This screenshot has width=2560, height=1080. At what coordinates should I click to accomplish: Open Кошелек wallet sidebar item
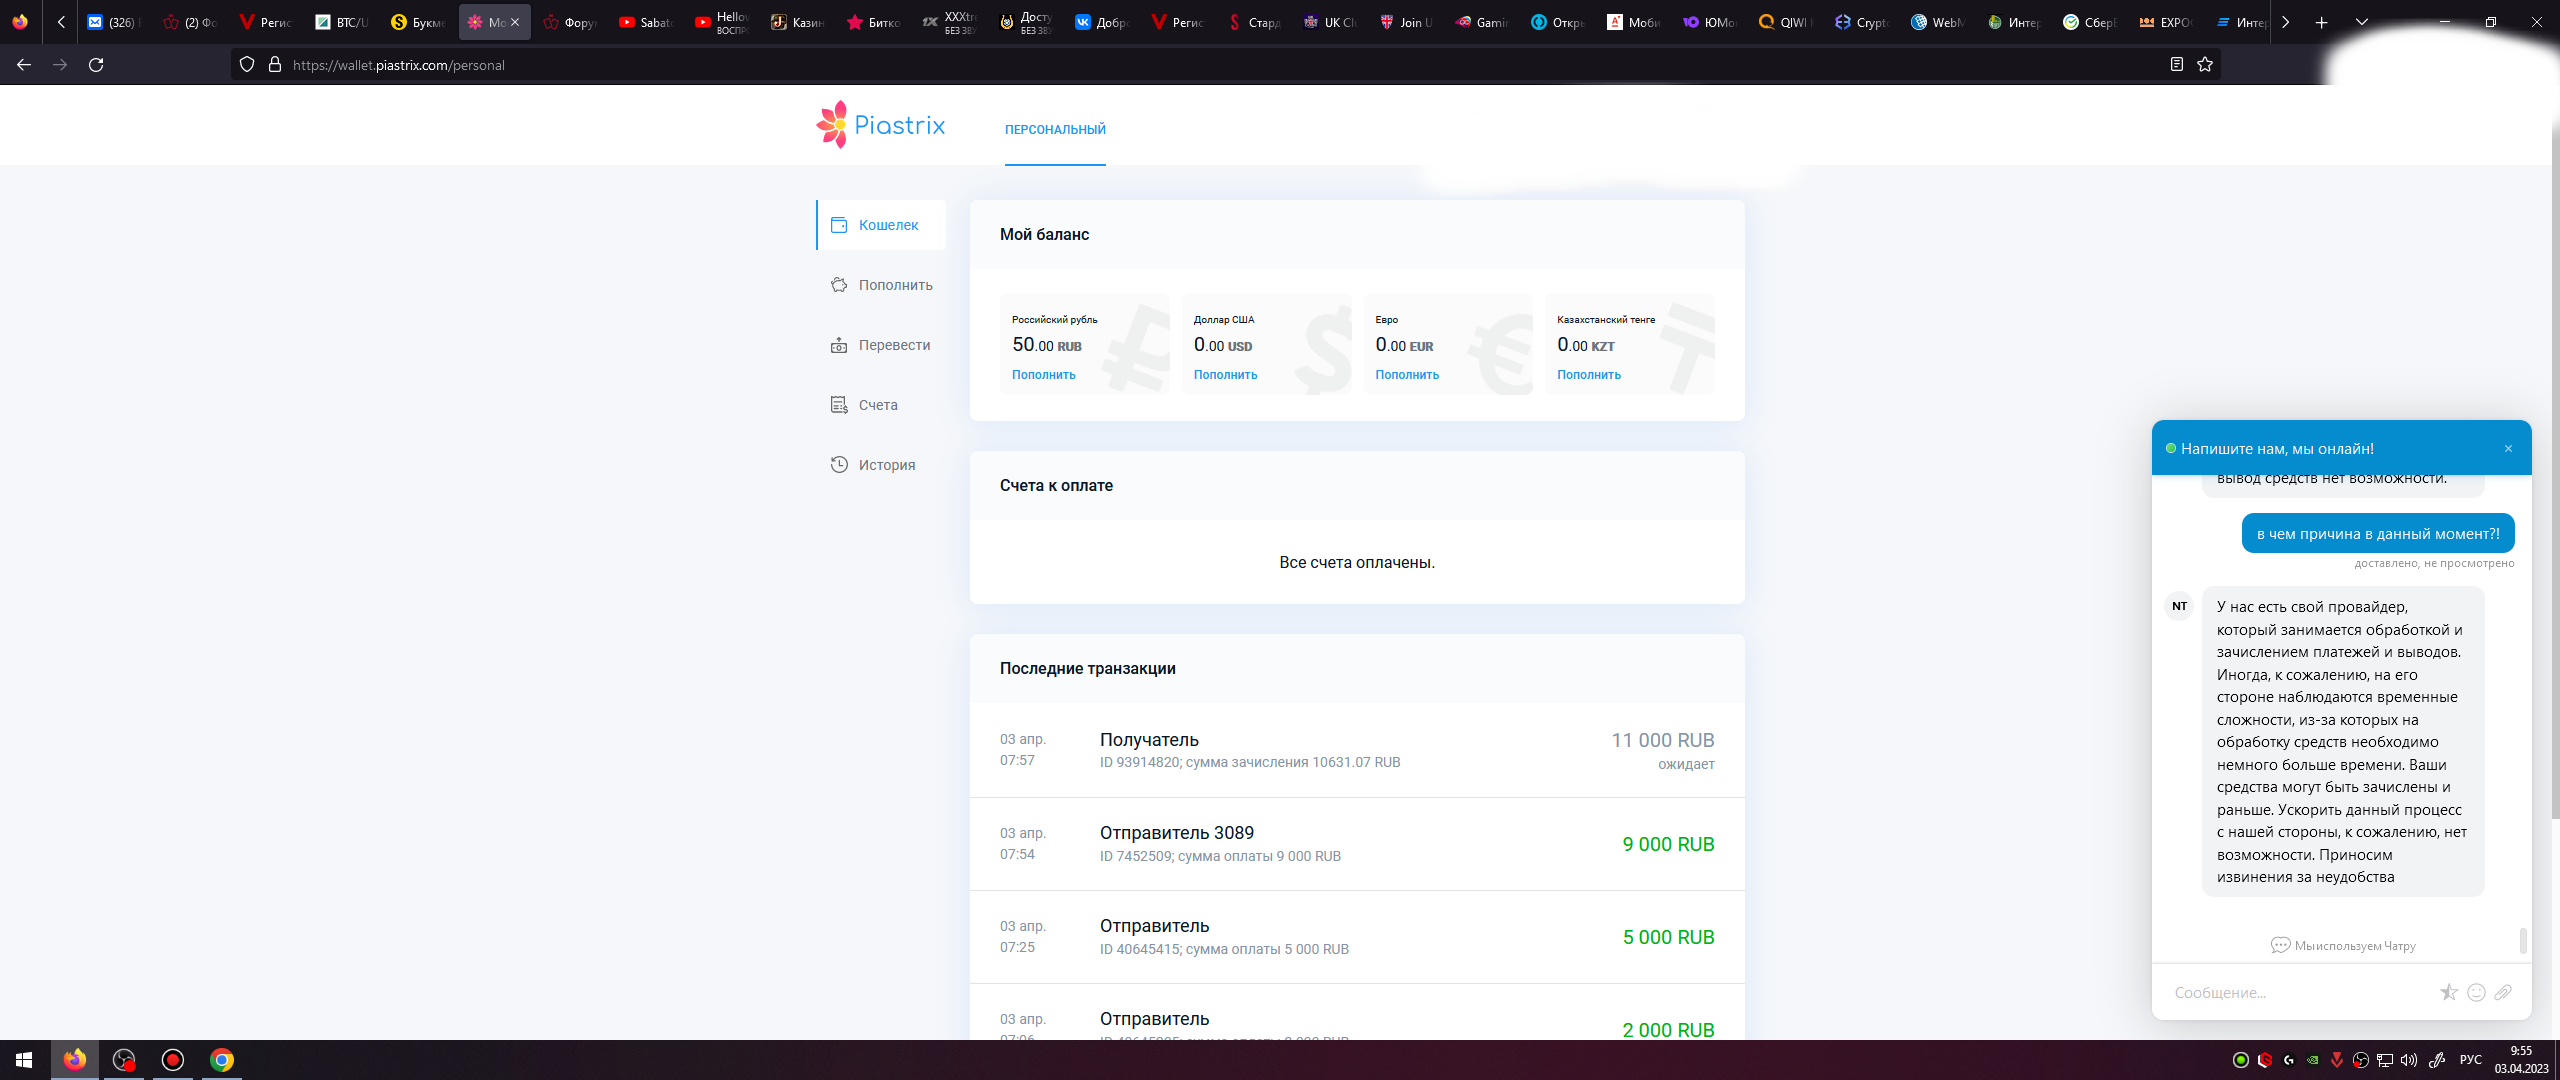click(x=888, y=225)
